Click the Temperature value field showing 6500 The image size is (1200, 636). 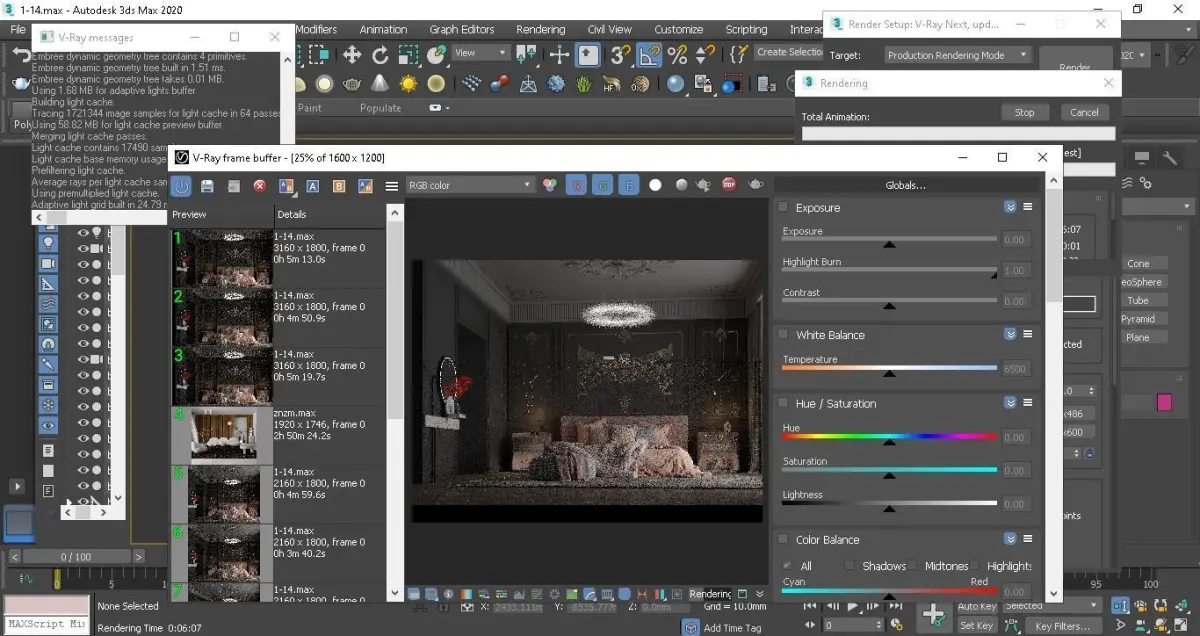(x=1015, y=369)
